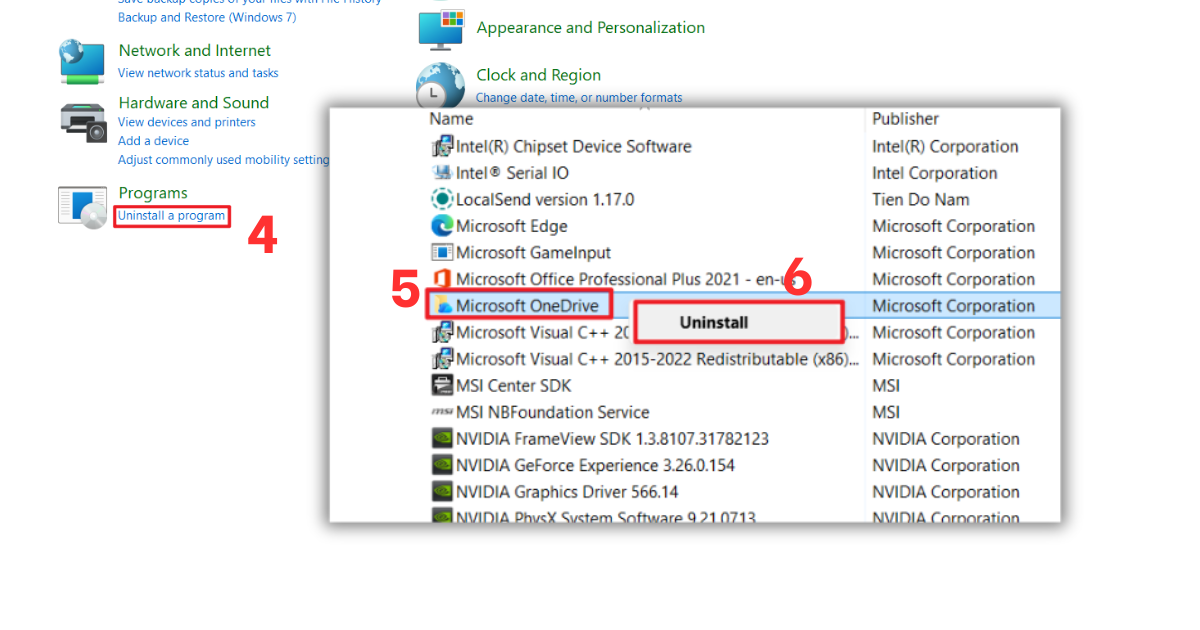This screenshot has height=630, width=1200.
Task: Open the Hardware and Sound category
Action: pyautogui.click(x=193, y=102)
